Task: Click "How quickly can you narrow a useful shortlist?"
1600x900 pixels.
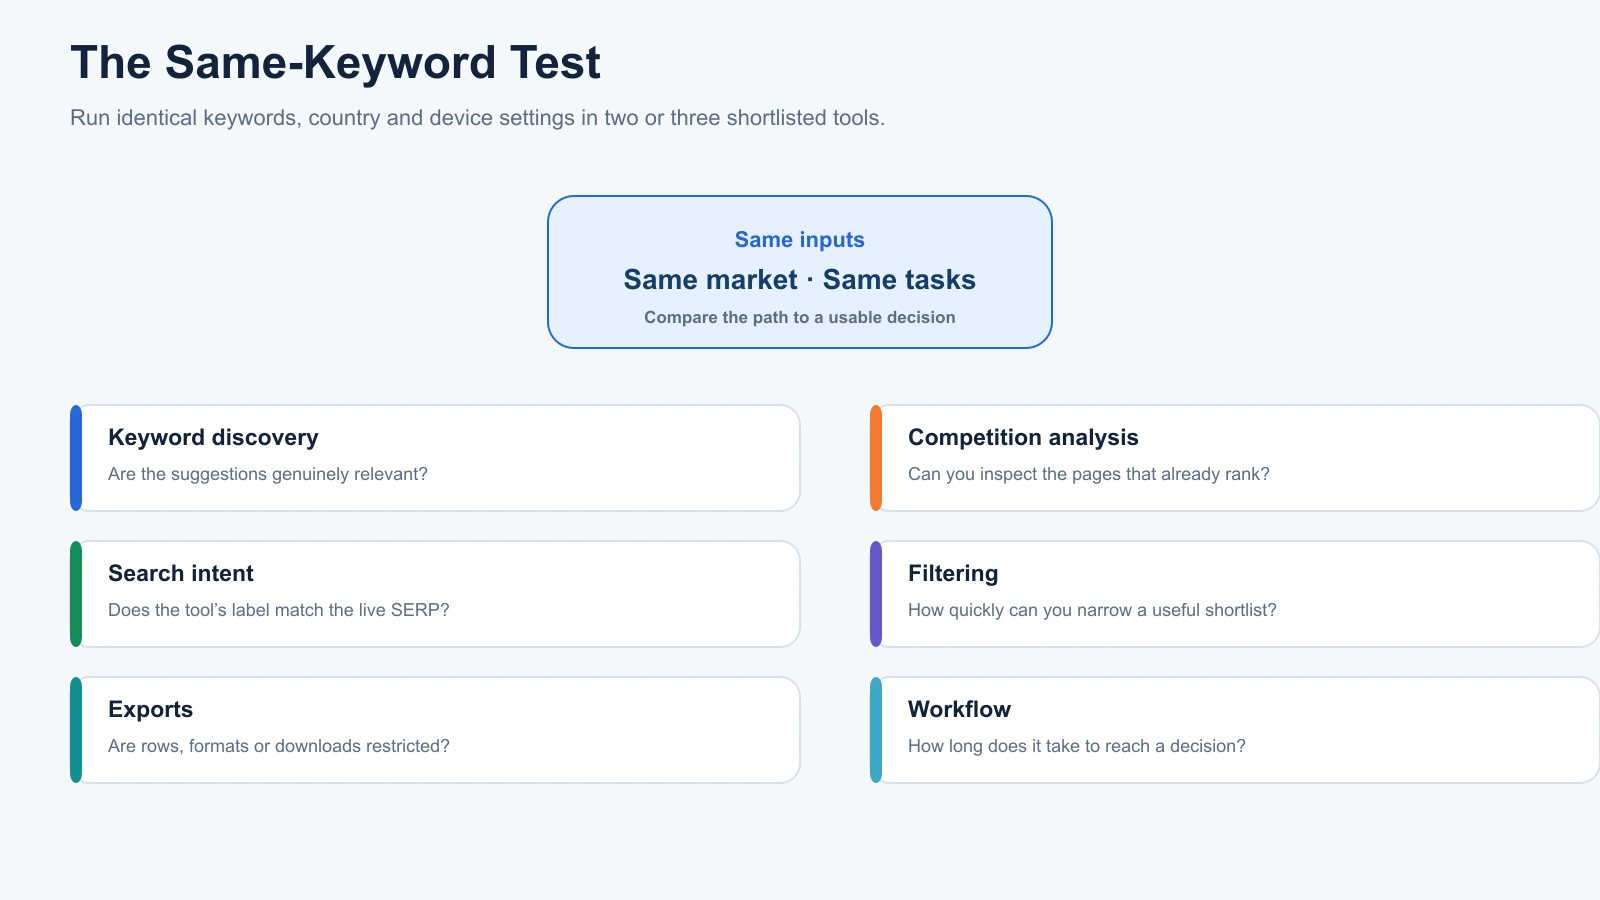Action: [1092, 610]
